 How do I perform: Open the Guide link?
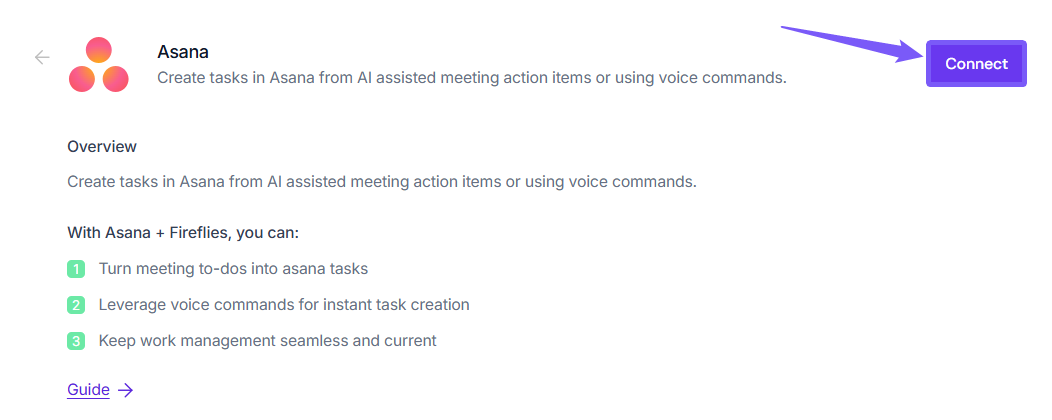88,390
